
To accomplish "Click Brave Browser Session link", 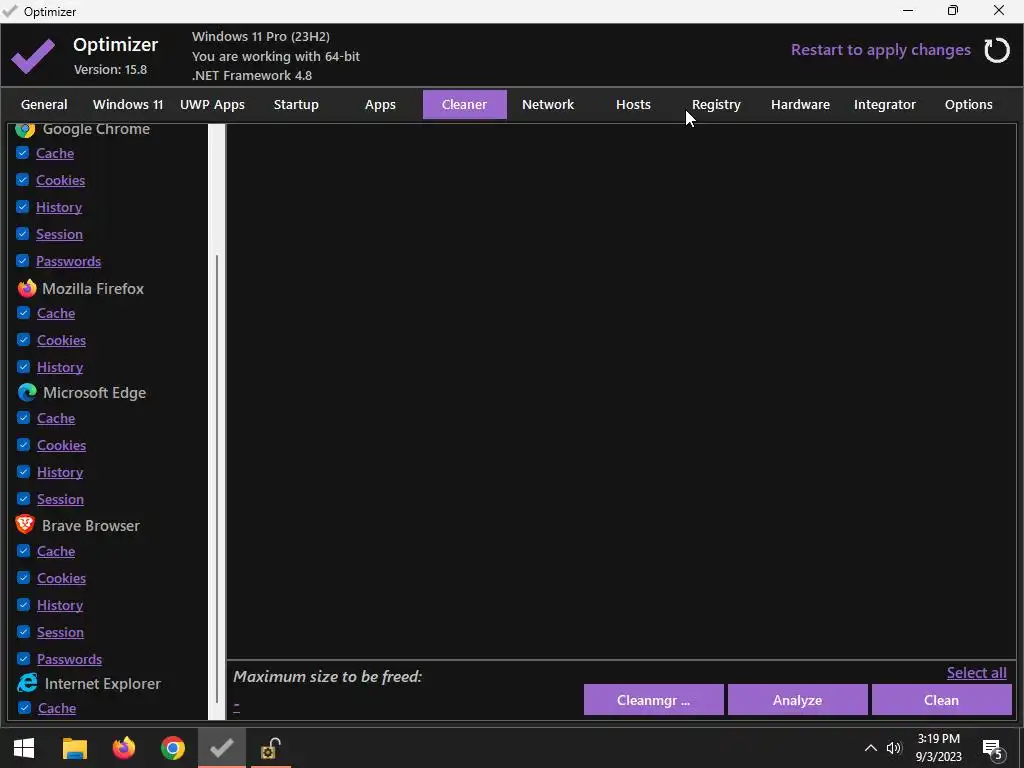I will pyautogui.click(x=60, y=632).
